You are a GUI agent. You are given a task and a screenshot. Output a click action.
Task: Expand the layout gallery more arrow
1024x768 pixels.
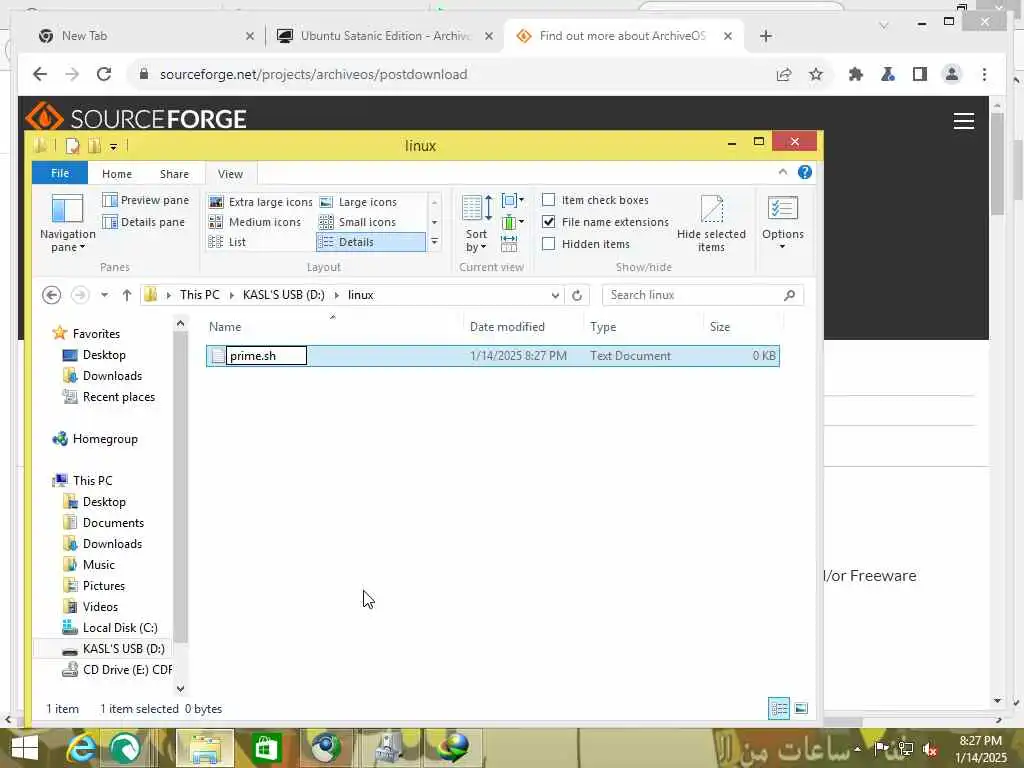click(x=434, y=242)
